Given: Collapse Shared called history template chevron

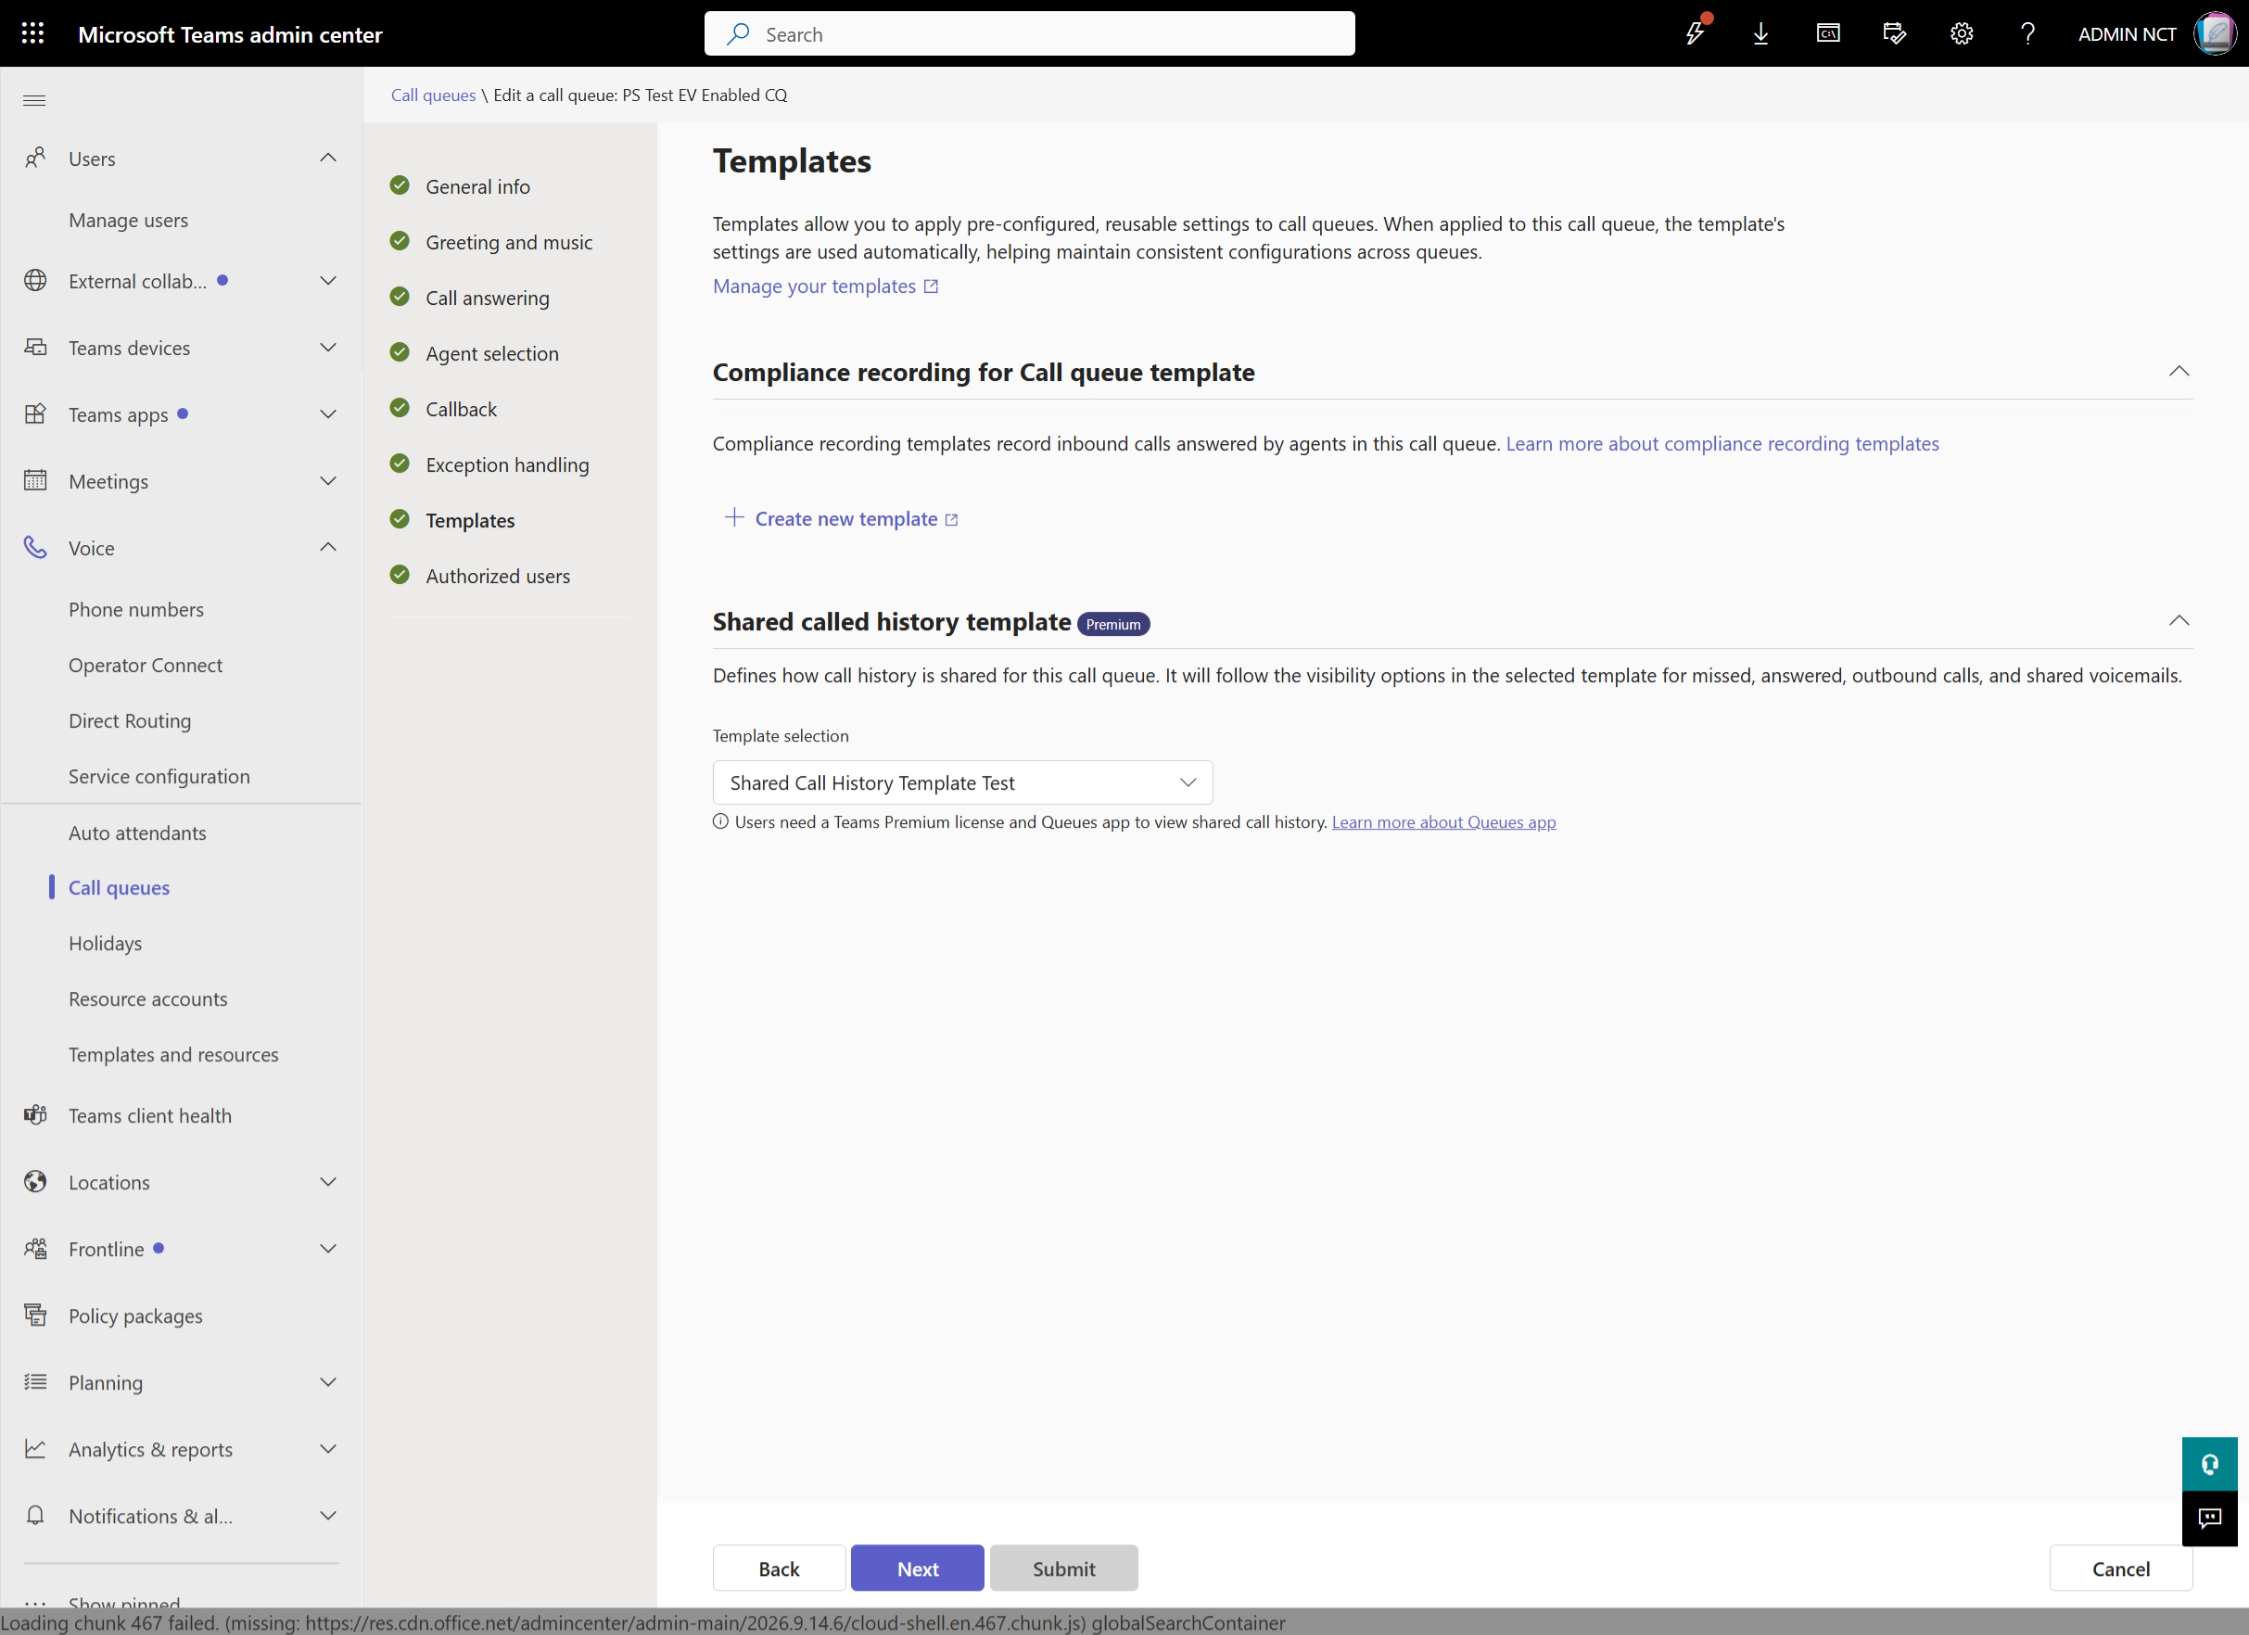Looking at the screenshot, I should pos(2179,621).
